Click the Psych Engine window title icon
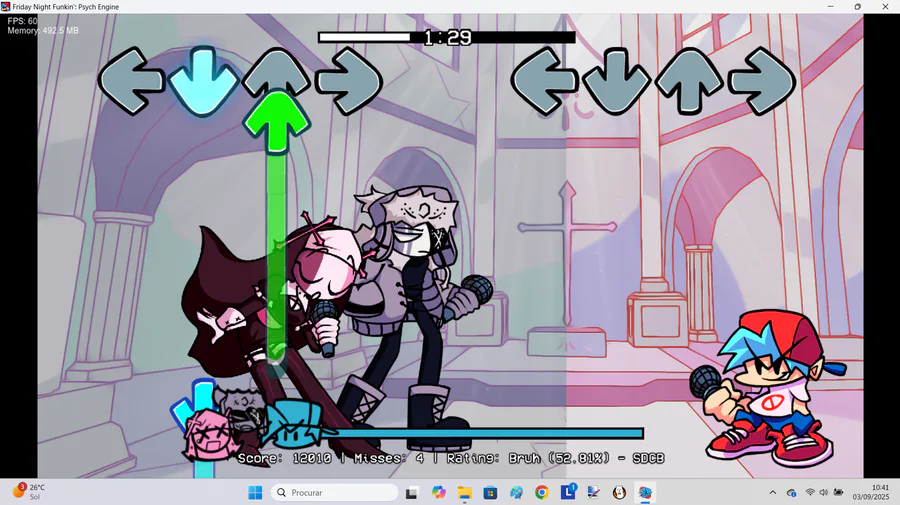The width and height of the screenshot is (900, 505). [6, 7]
